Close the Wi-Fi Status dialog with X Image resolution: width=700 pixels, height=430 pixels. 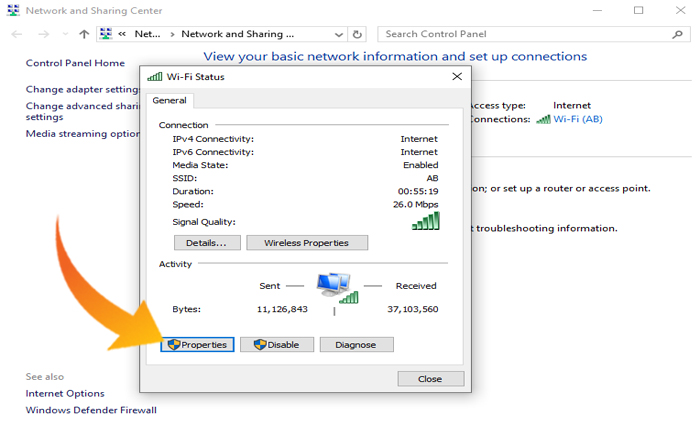[457, 76]
